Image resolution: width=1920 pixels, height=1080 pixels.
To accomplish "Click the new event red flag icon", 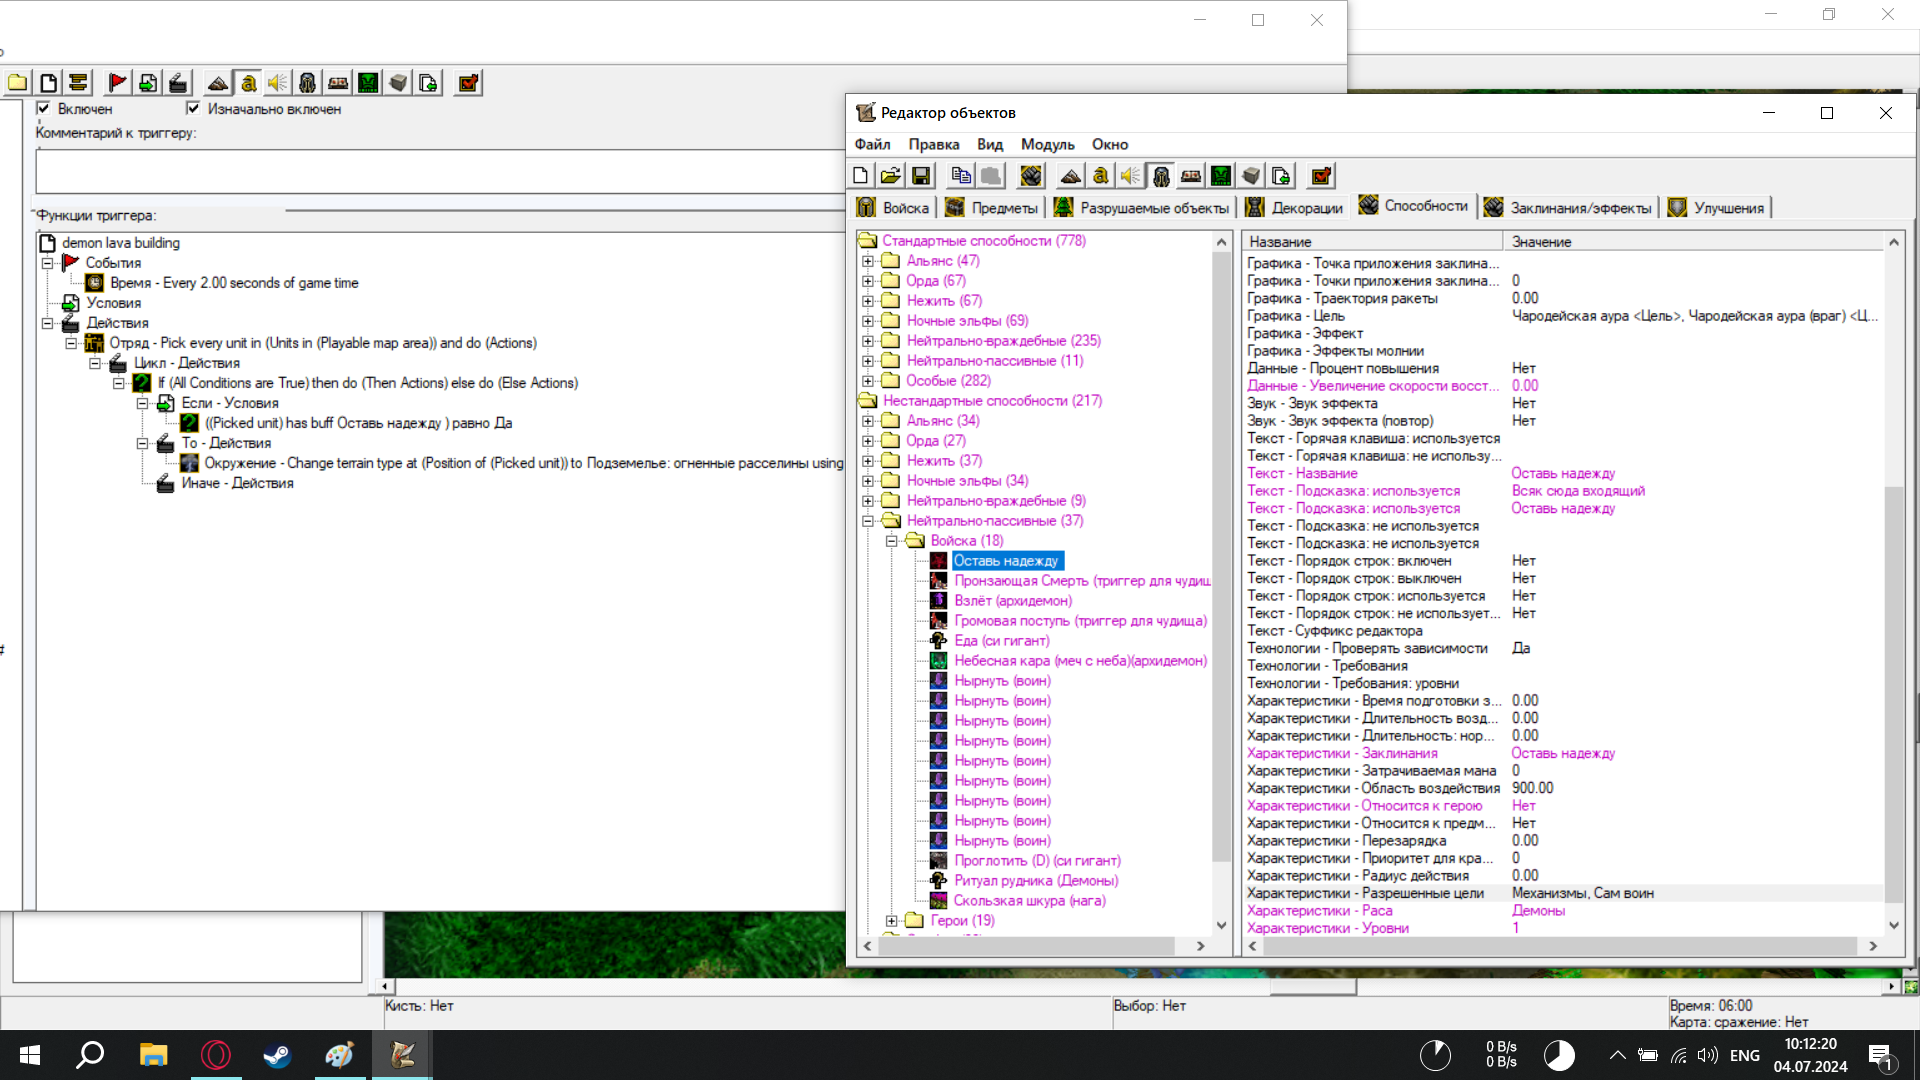I will [117, 83].
